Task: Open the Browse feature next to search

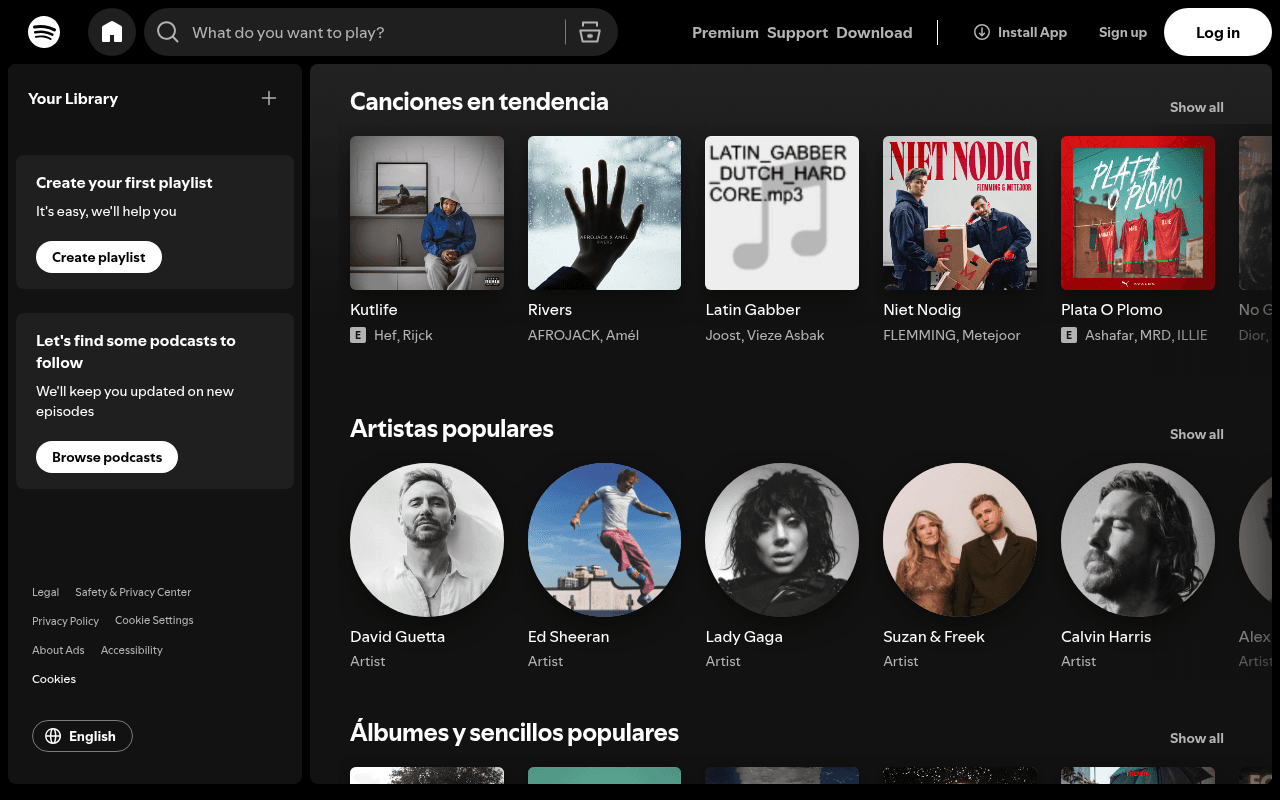Action: [x=590, y=32]
